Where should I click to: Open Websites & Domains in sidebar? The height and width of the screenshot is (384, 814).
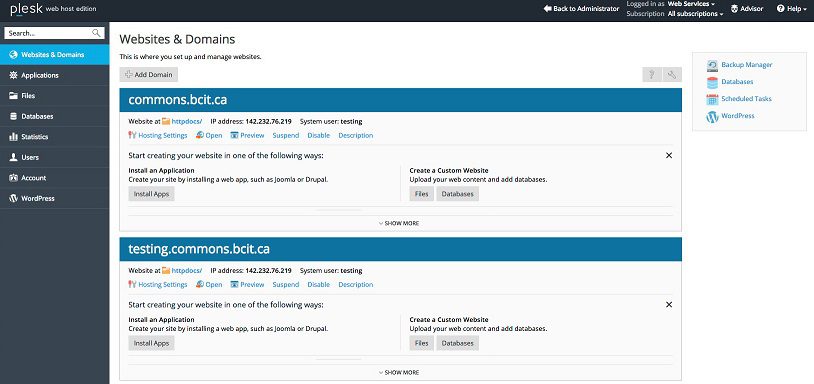coord(55,54)
